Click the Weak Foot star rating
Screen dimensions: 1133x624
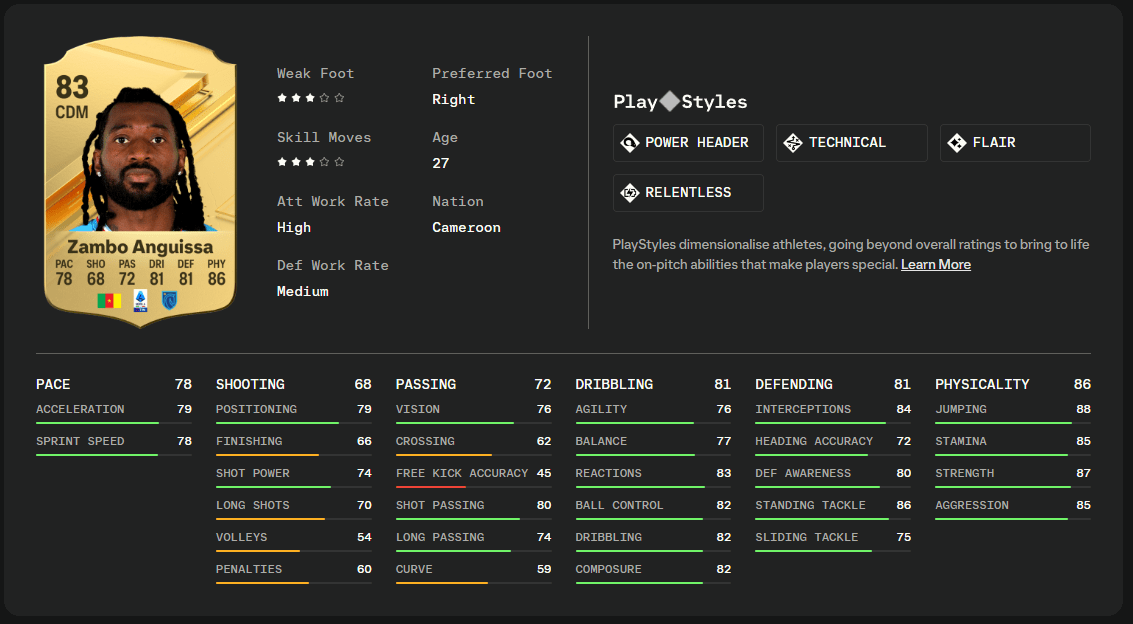point(311,98)
